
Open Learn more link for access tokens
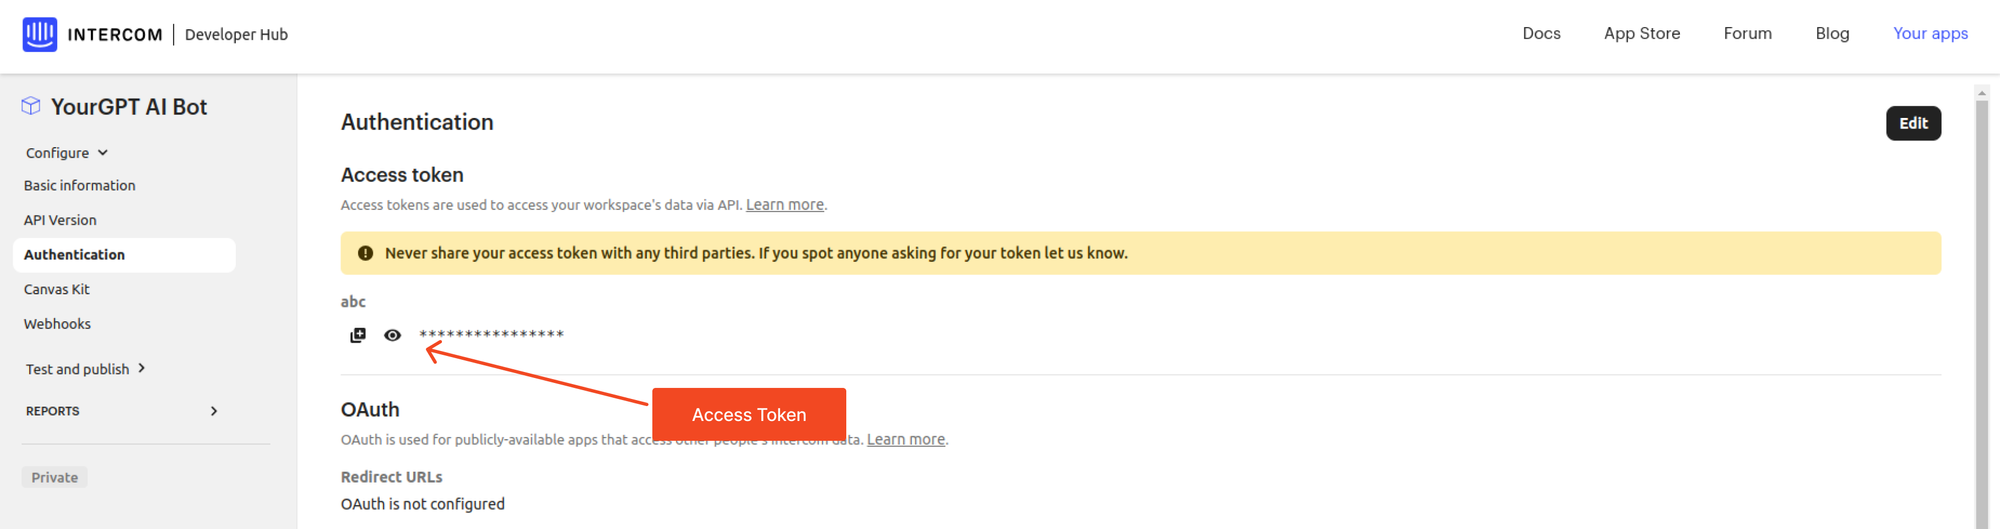coord(785,205)
